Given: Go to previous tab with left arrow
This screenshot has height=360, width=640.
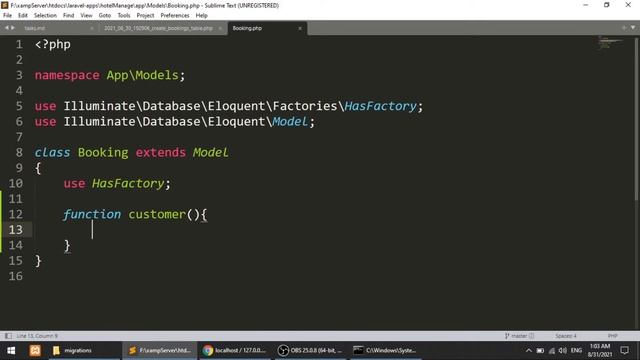Looking at the screenshot, I should (7, 28).
